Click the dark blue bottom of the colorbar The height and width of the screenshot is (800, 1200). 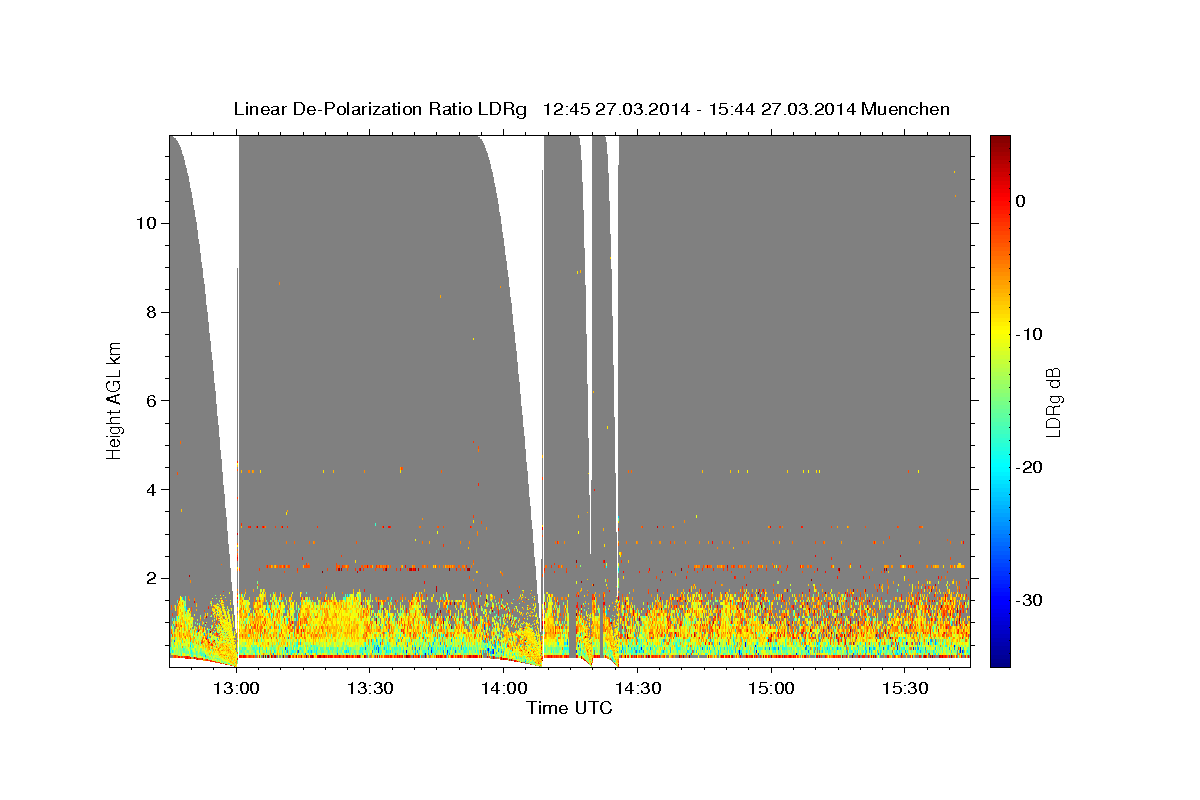pos(1000,659)
